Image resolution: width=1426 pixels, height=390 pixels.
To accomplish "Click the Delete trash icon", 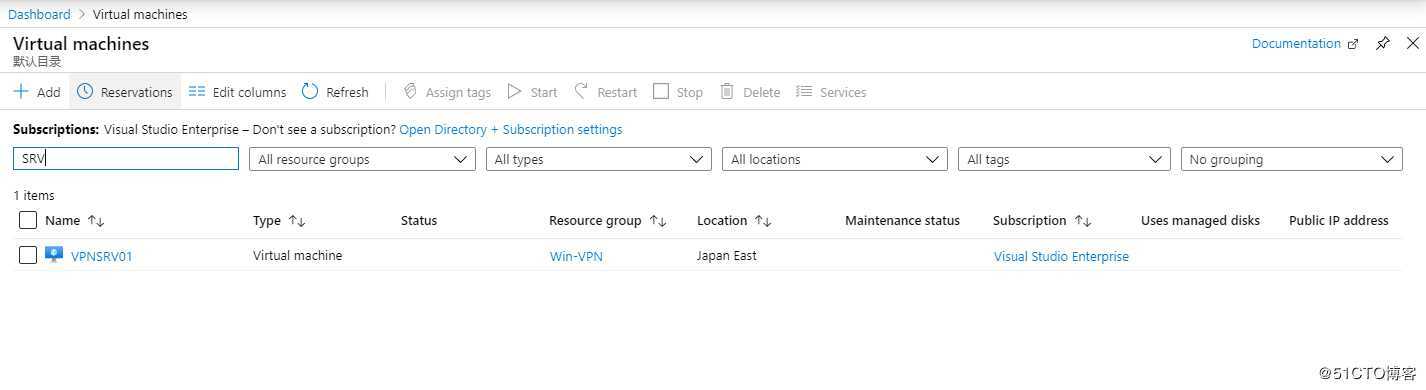I will pyautogui.click(x=727, y=92).
